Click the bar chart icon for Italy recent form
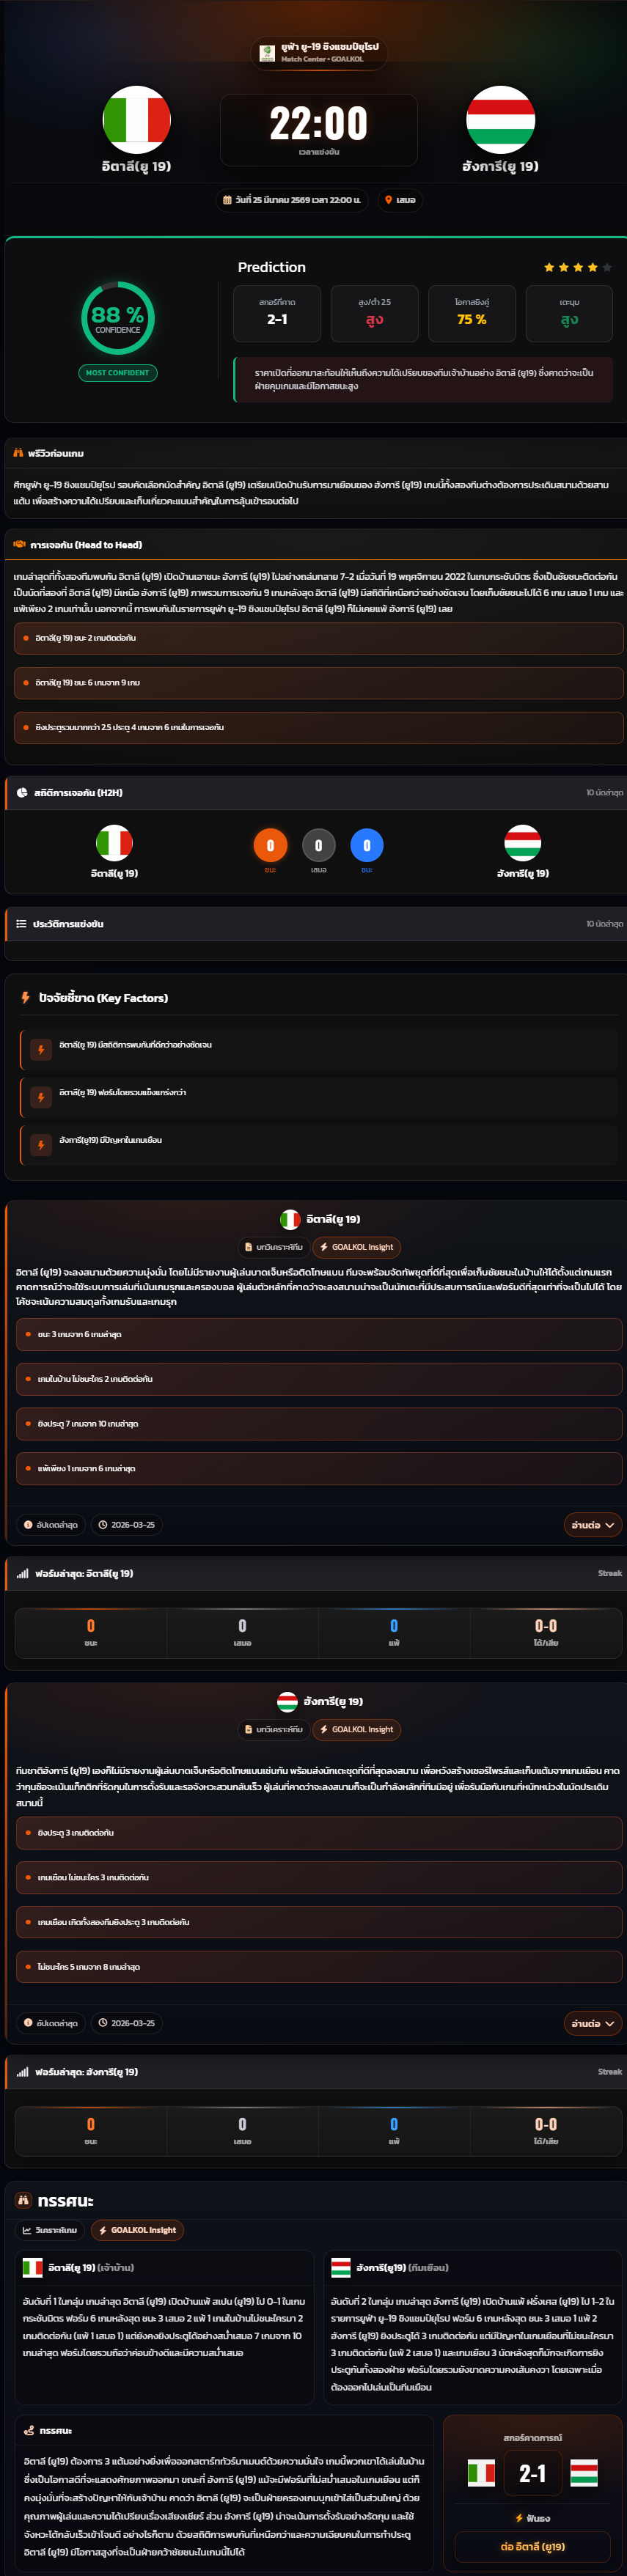627x2576 pixels. point(22,1573)
